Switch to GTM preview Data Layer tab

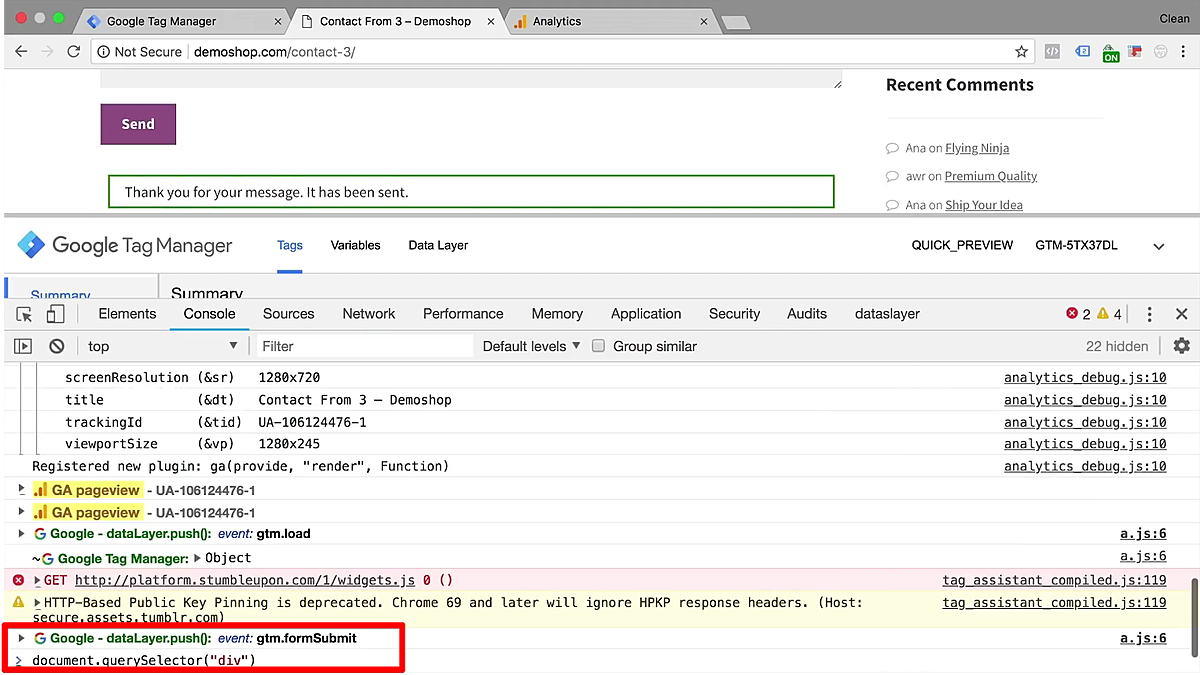point(438,245)
